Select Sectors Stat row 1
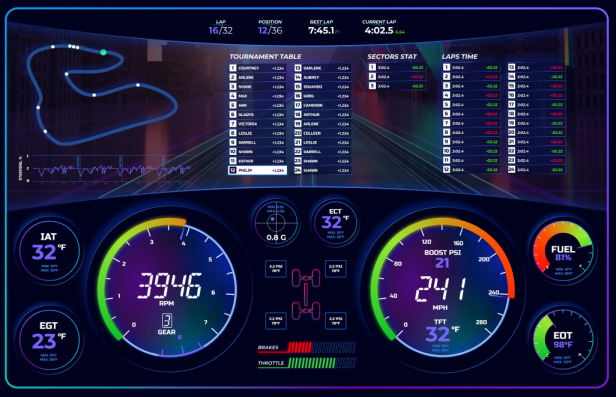The width and height of the screenshot is (616, 397). coord(397,68)
